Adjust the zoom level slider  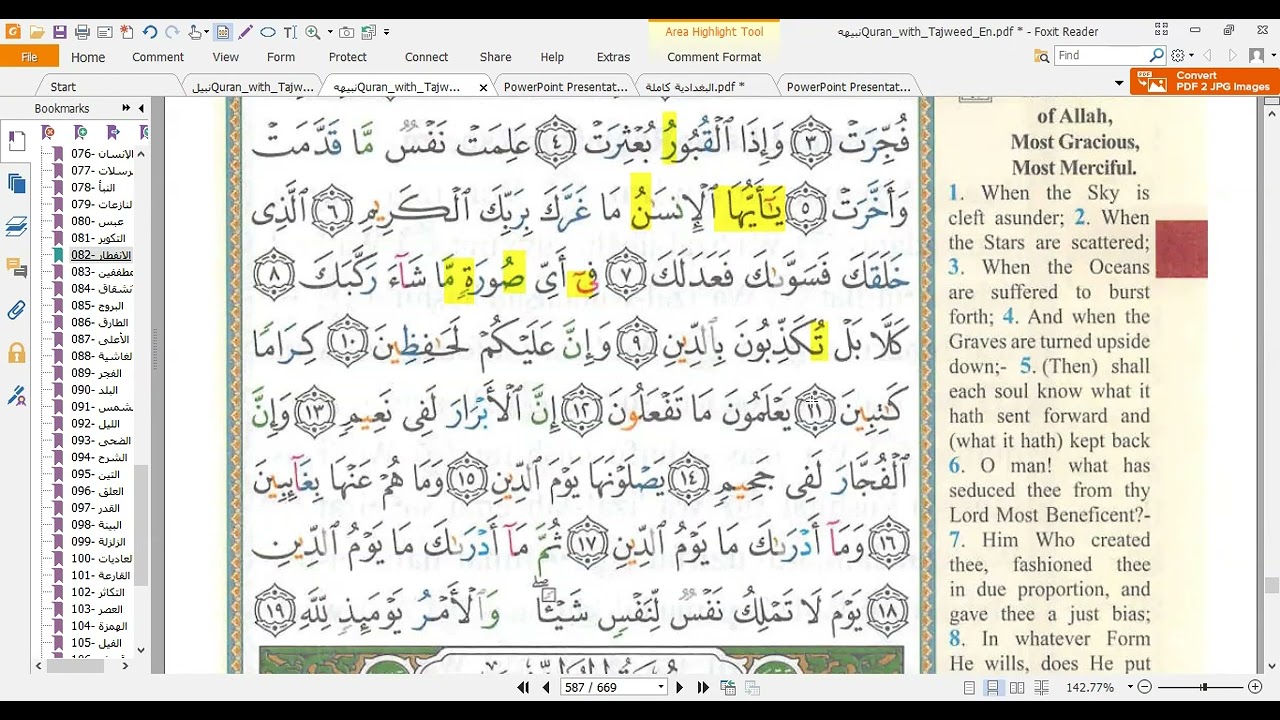pos(1204,687)
